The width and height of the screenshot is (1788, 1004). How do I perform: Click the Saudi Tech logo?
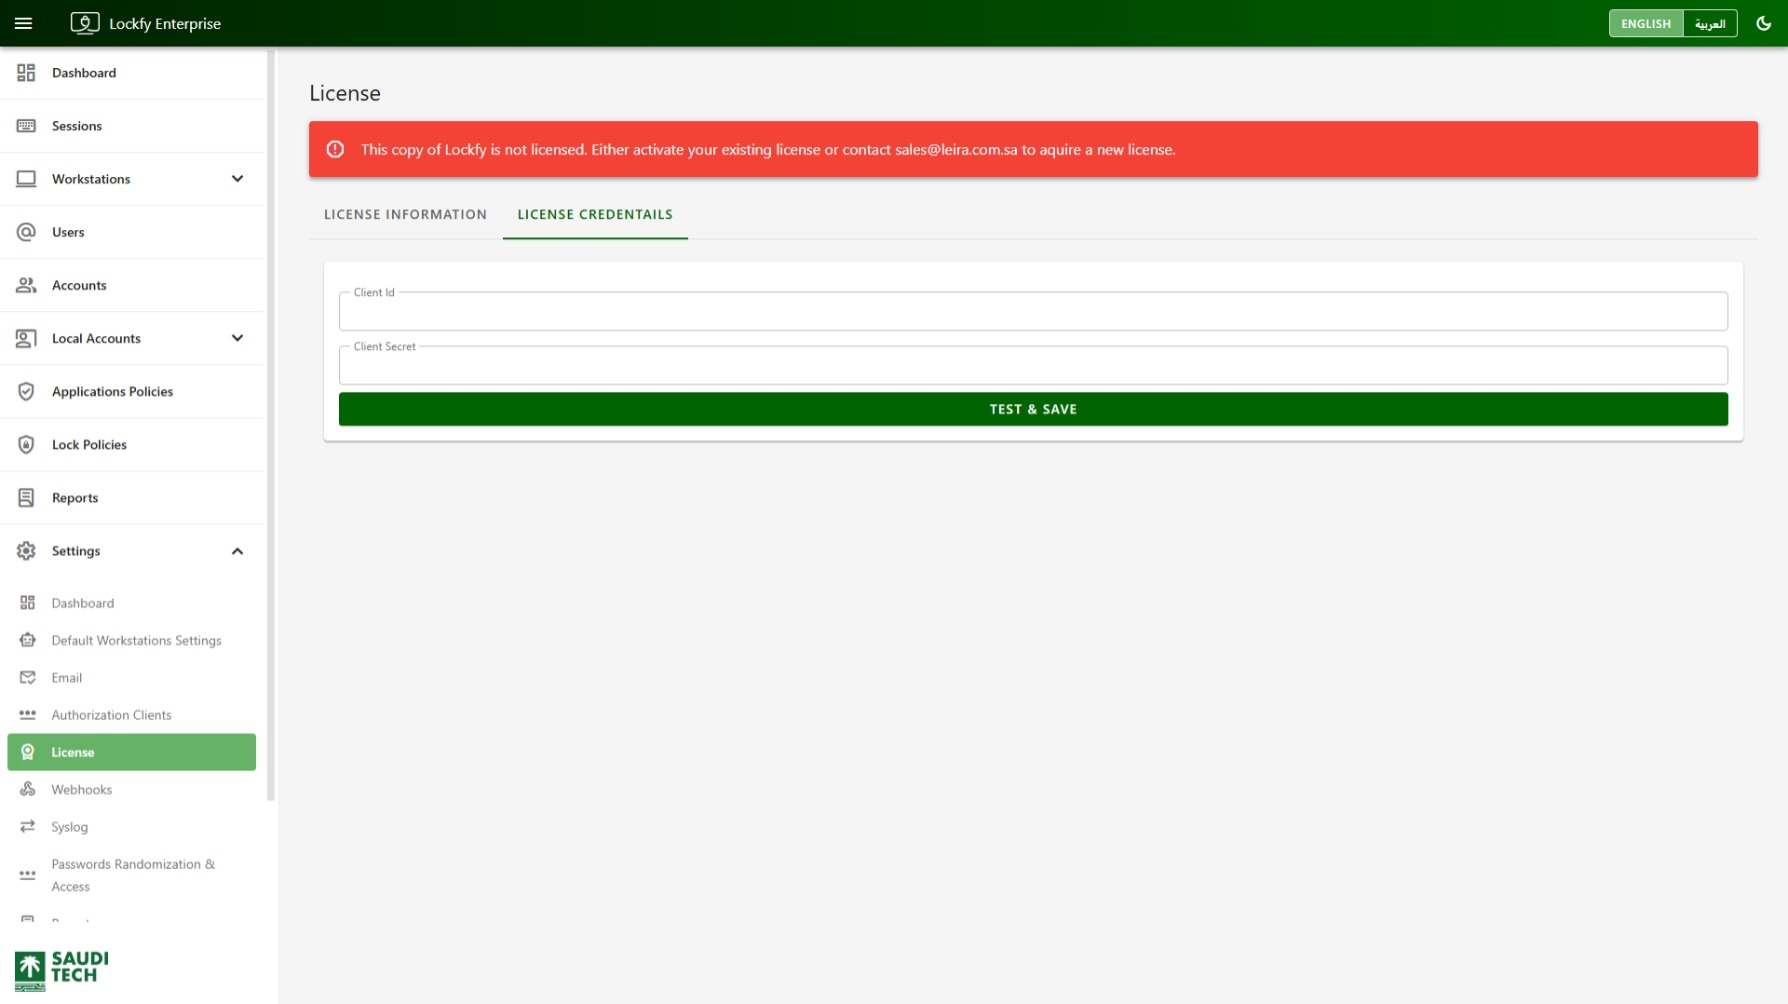(x=62, y=970)
